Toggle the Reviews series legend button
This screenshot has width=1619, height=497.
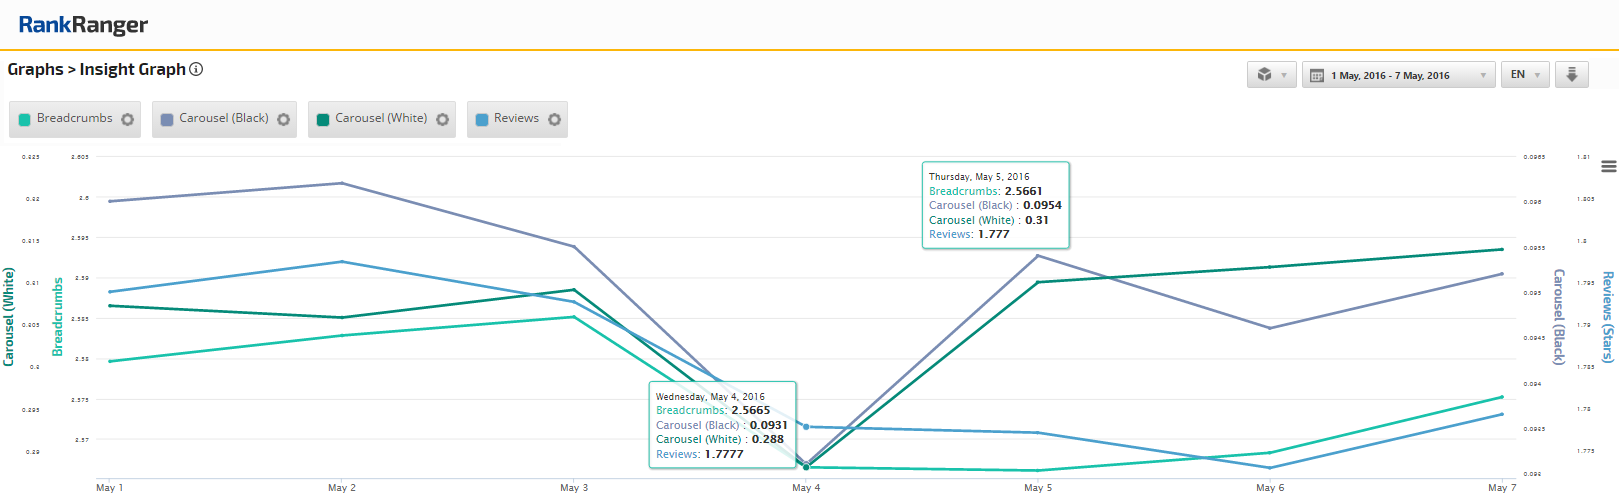click(516, 118)
